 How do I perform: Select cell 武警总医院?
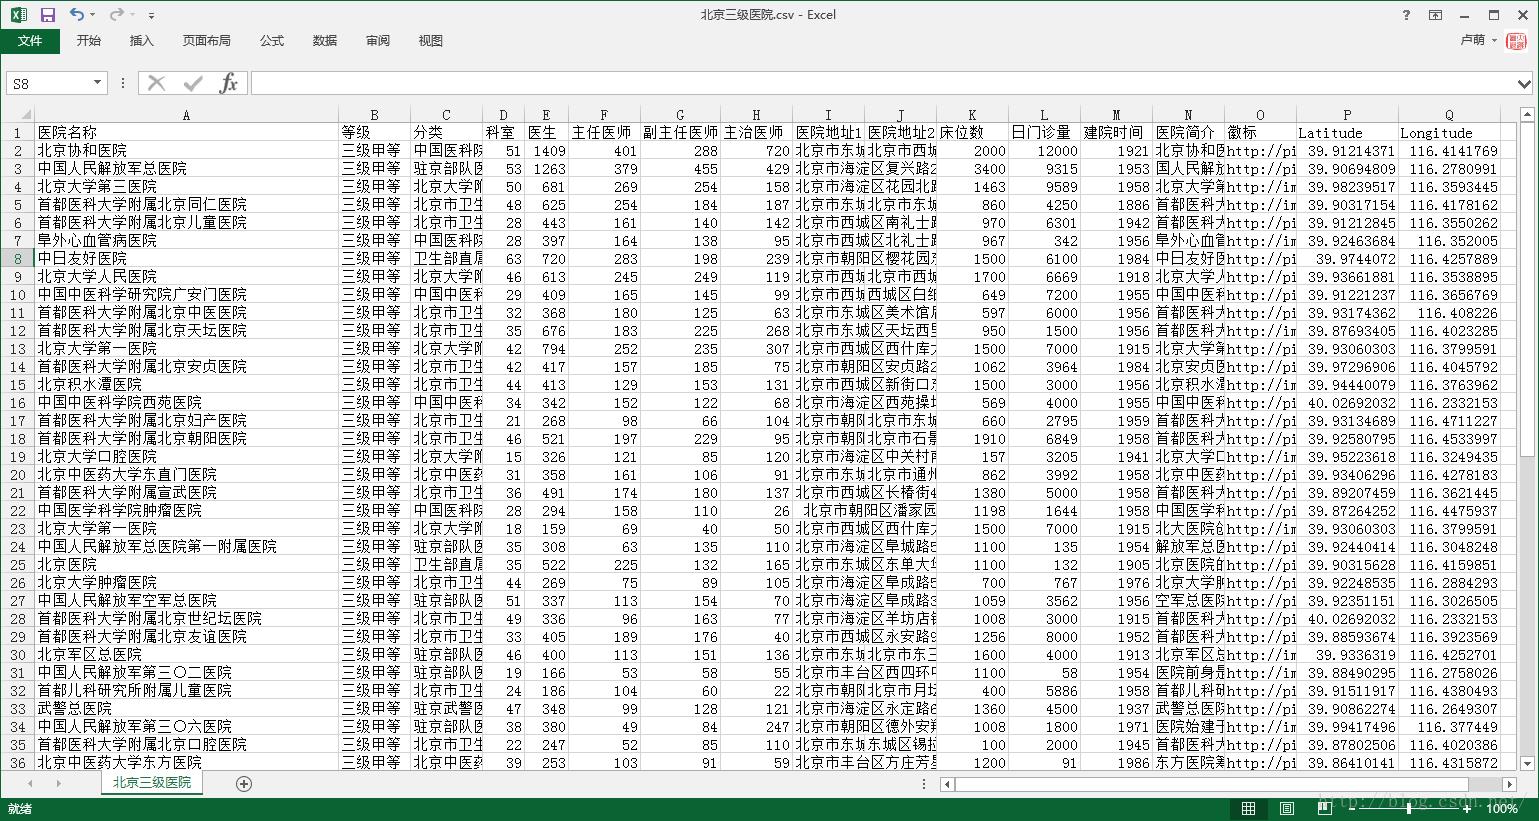tap(186, 708)
